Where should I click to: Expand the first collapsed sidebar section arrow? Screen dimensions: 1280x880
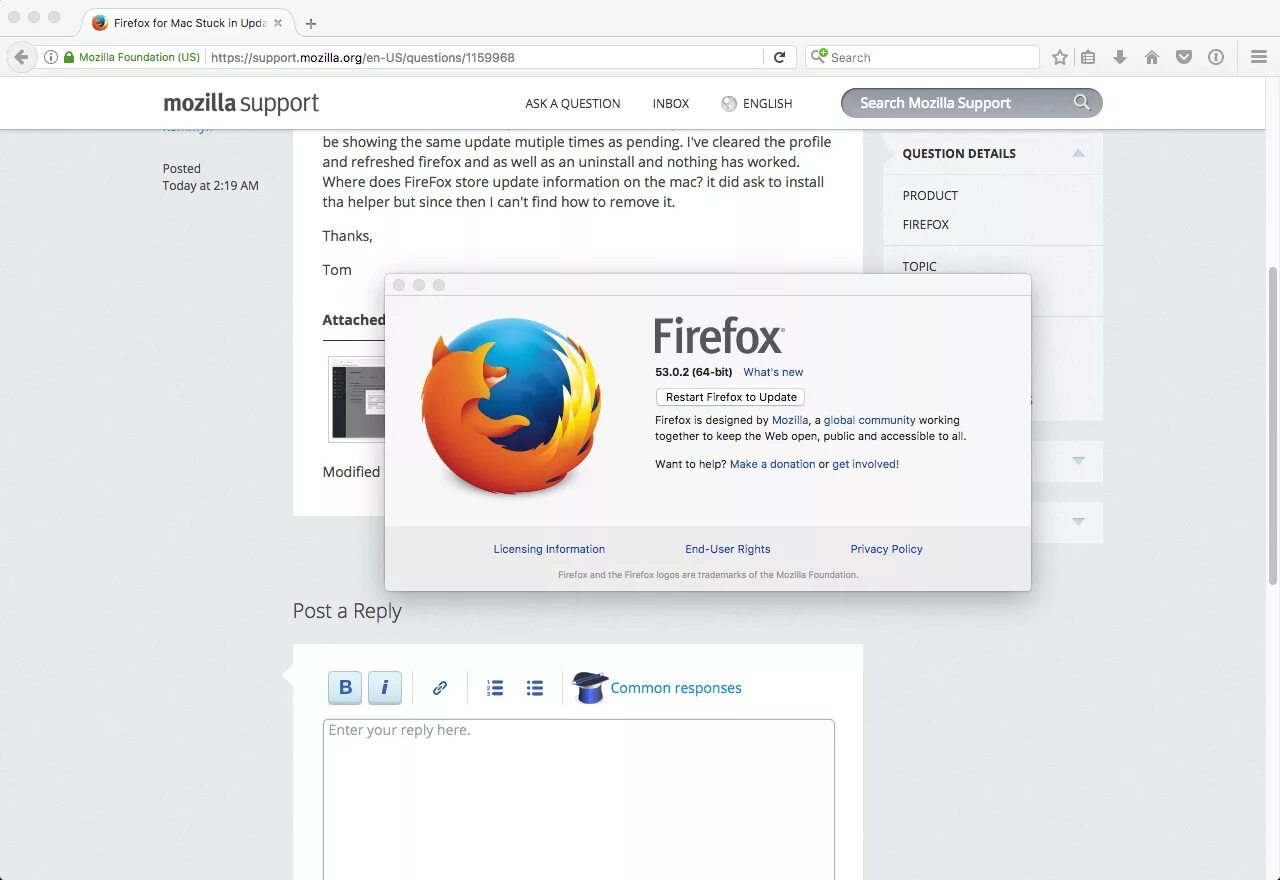1078,461
